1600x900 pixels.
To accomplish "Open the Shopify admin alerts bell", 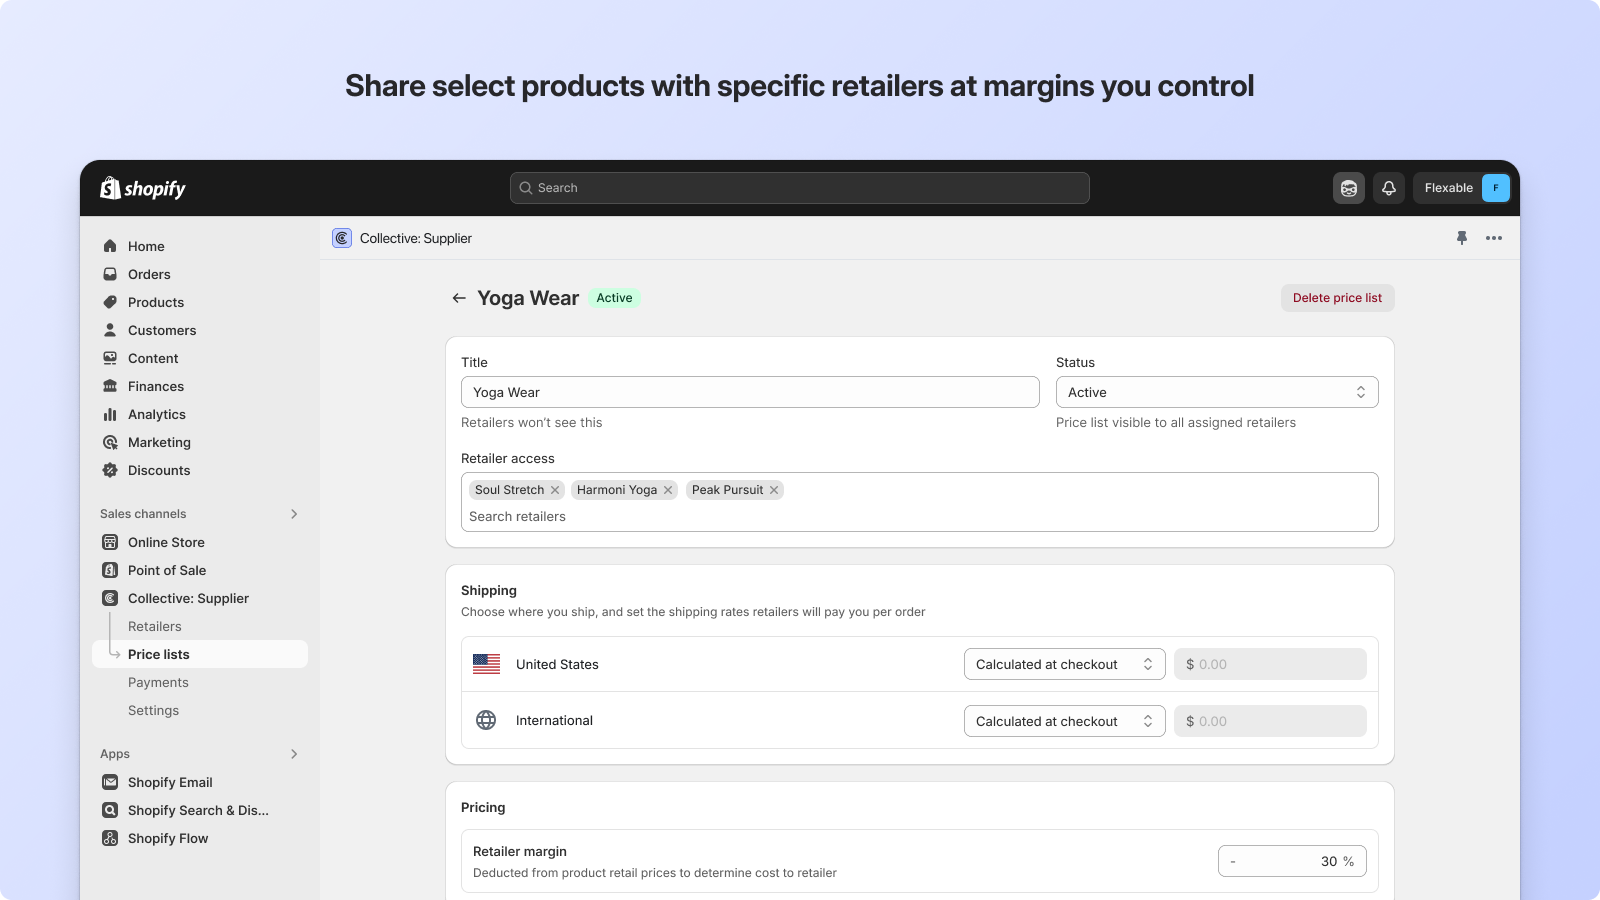I will pyautogui.click(x=1389, y=187).
